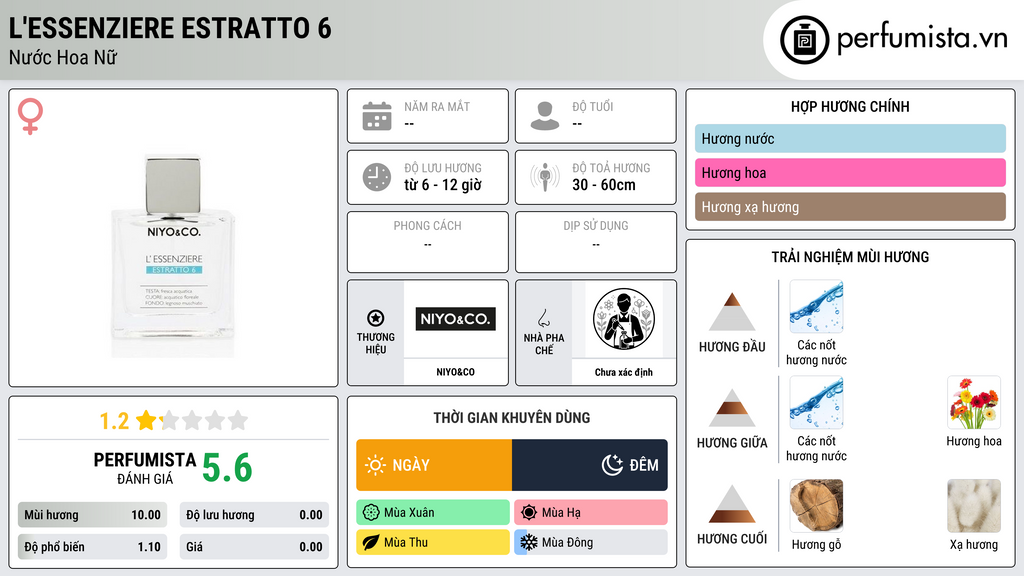Choose the Mùa Đông season bar
The width and height of the screenshot is (1024, 576).
tap(590, 542)
